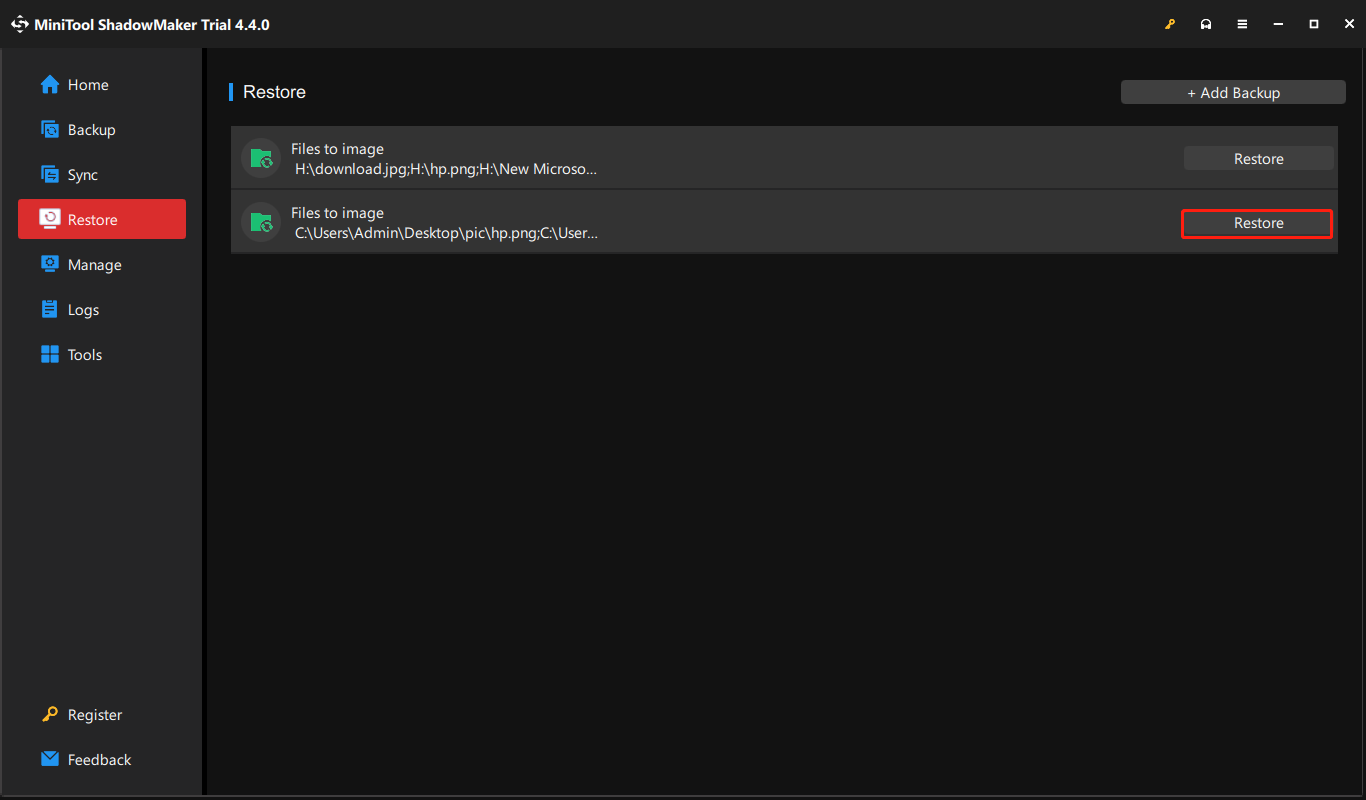The width and height of the screenshot is (1366, 800).
Task: Open the Register link
Action: coord(94,715)
